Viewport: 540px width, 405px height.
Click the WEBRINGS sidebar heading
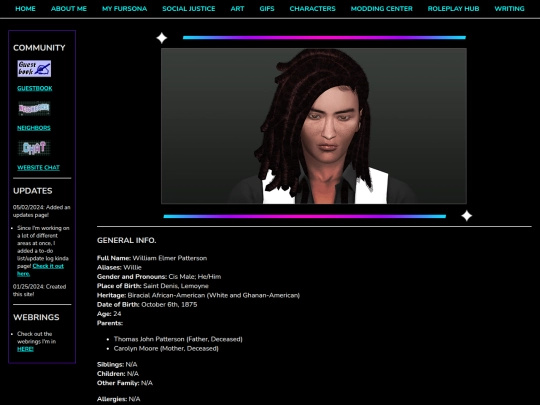[x=36, y=318]
